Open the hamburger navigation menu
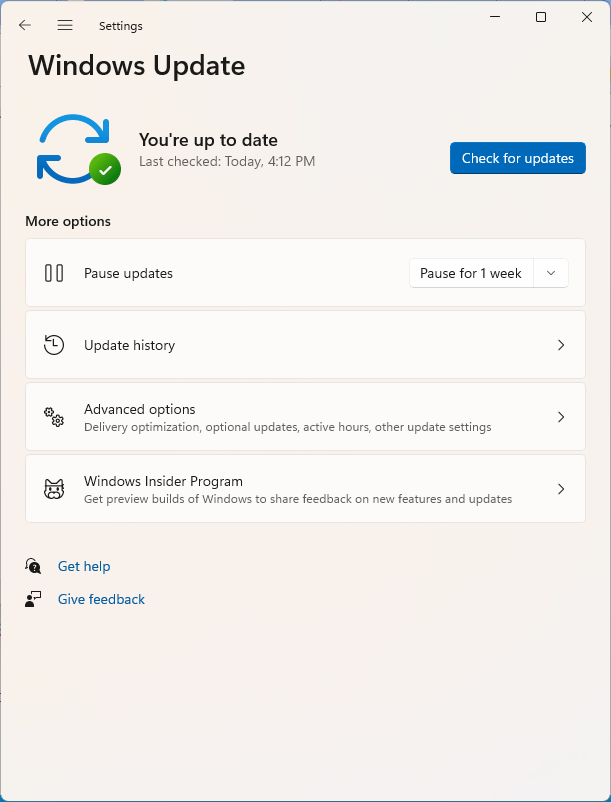The height and width of the screenshot is (802, 611). pyautogui.click(x=65, y=25)
